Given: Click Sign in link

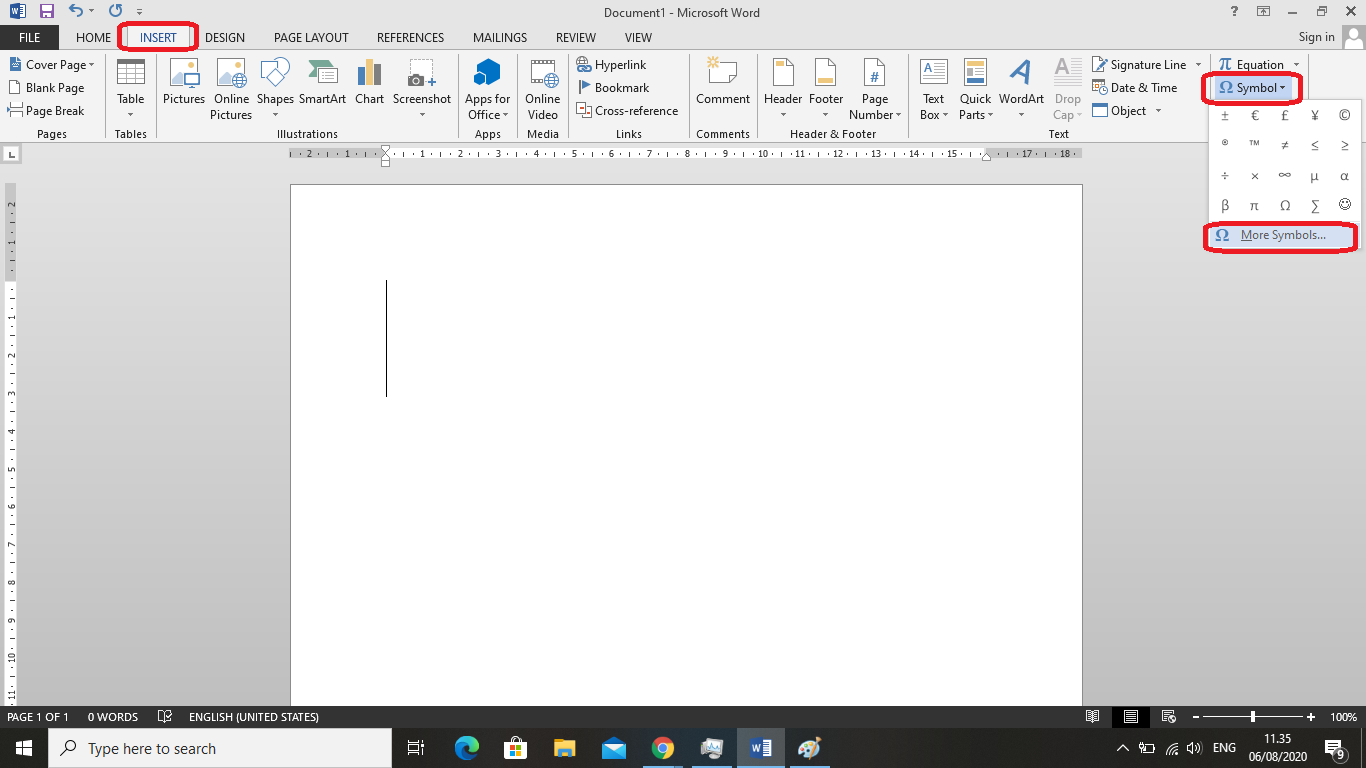Looking at the screenshot, I should point(1316,37).
